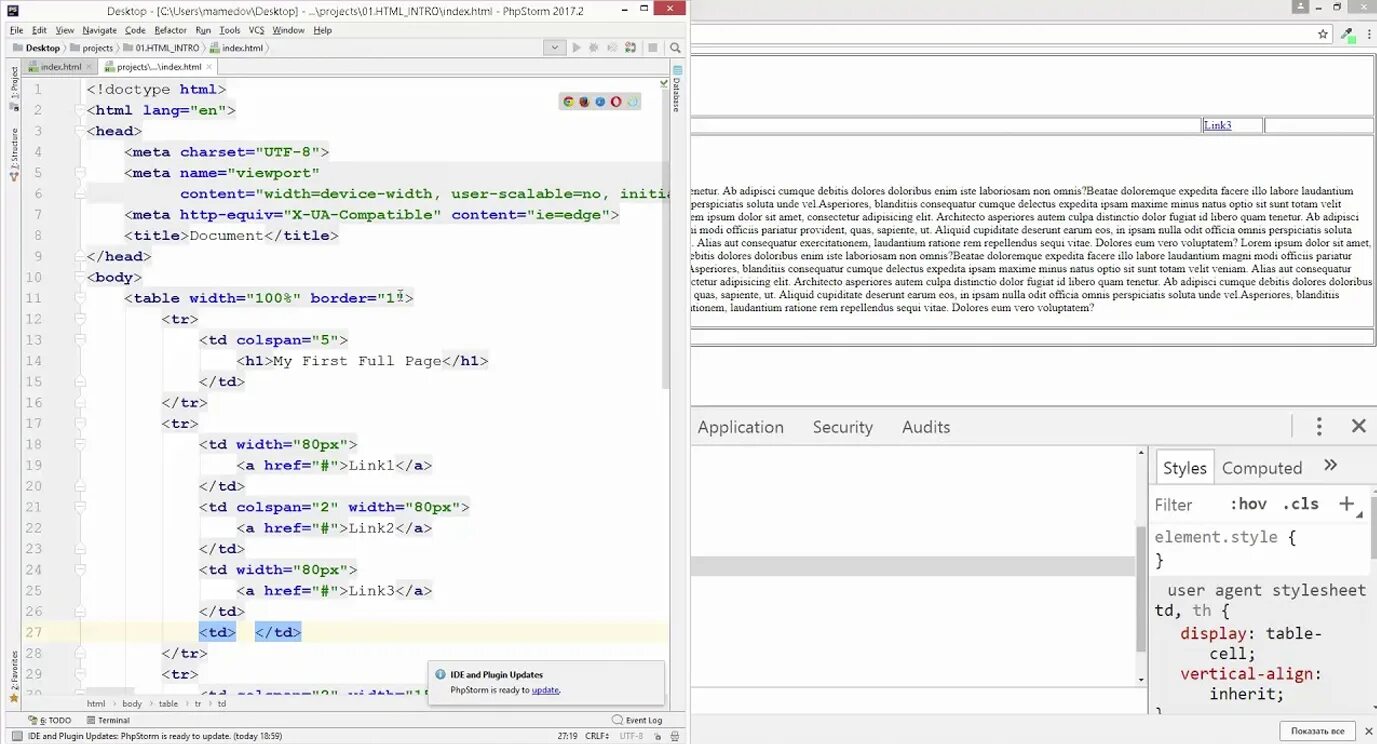Viewport: 1377px width, 744px height.
Task: Preview page in Opera browser icon
Action: tap(616, 101)
